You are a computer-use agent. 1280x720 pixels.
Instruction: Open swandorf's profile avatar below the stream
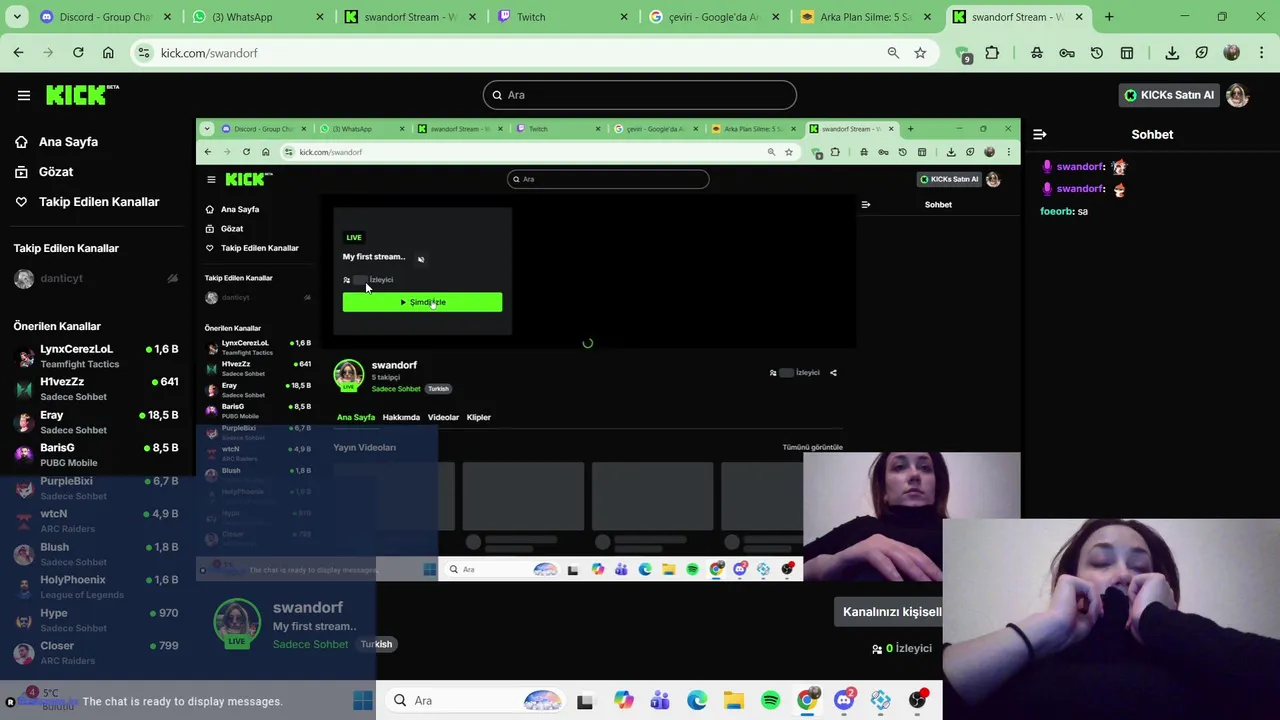coord(237,623)
